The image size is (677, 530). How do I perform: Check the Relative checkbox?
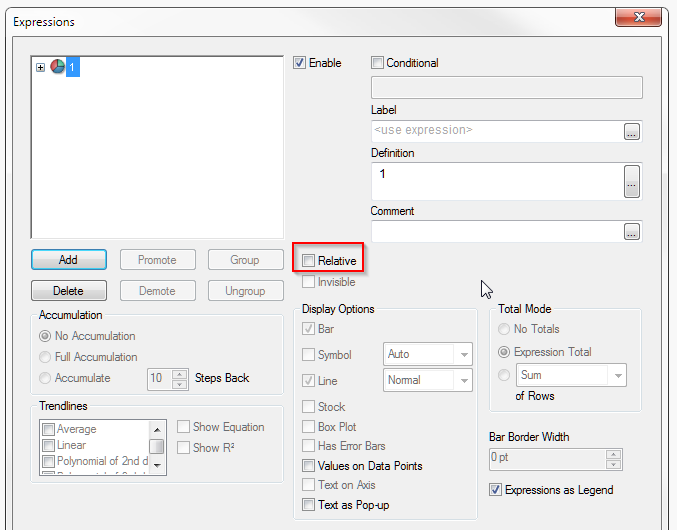pyautogui.click(x=308, y=261)
